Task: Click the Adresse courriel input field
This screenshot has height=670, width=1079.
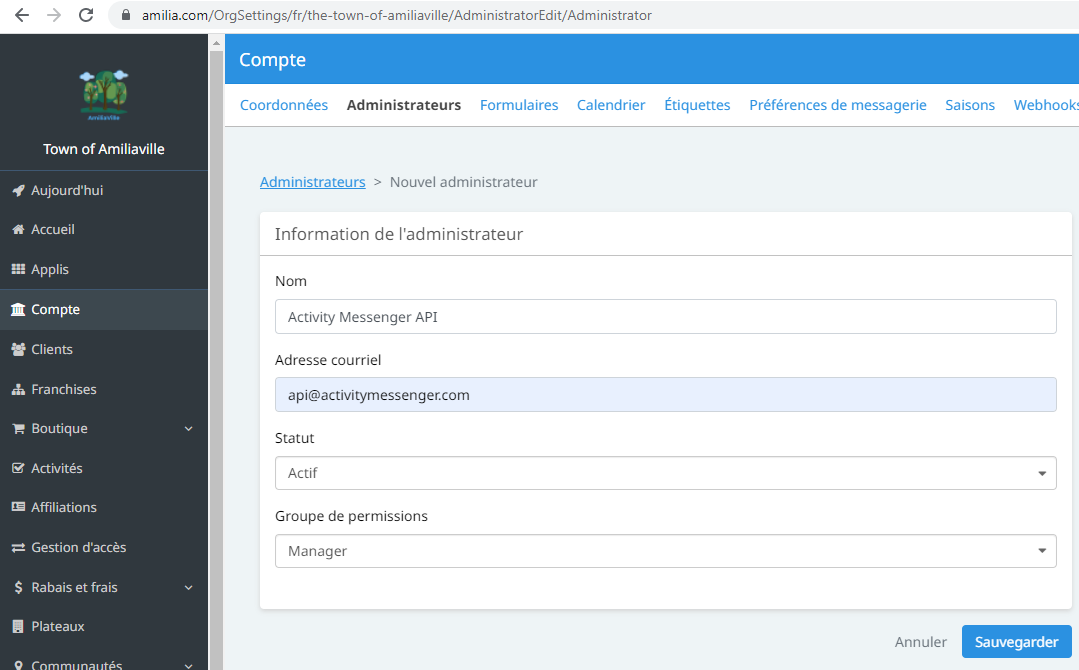Action: [x=665, y=395]
